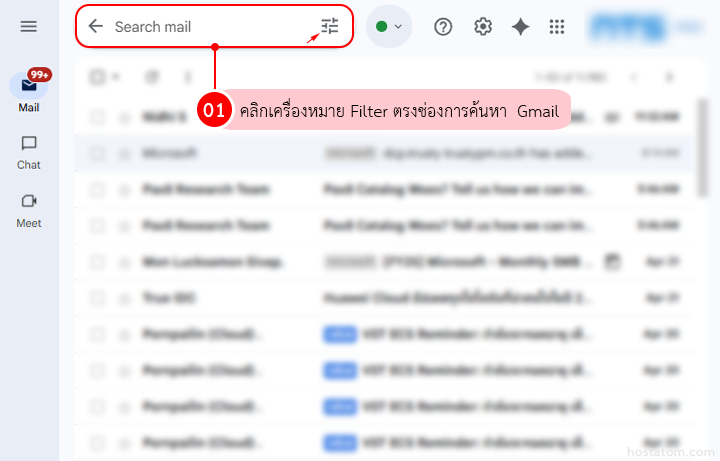Click the back arrow in search bar
The height and width of the screenshot is (461, 720).
[x=96, y=26]
